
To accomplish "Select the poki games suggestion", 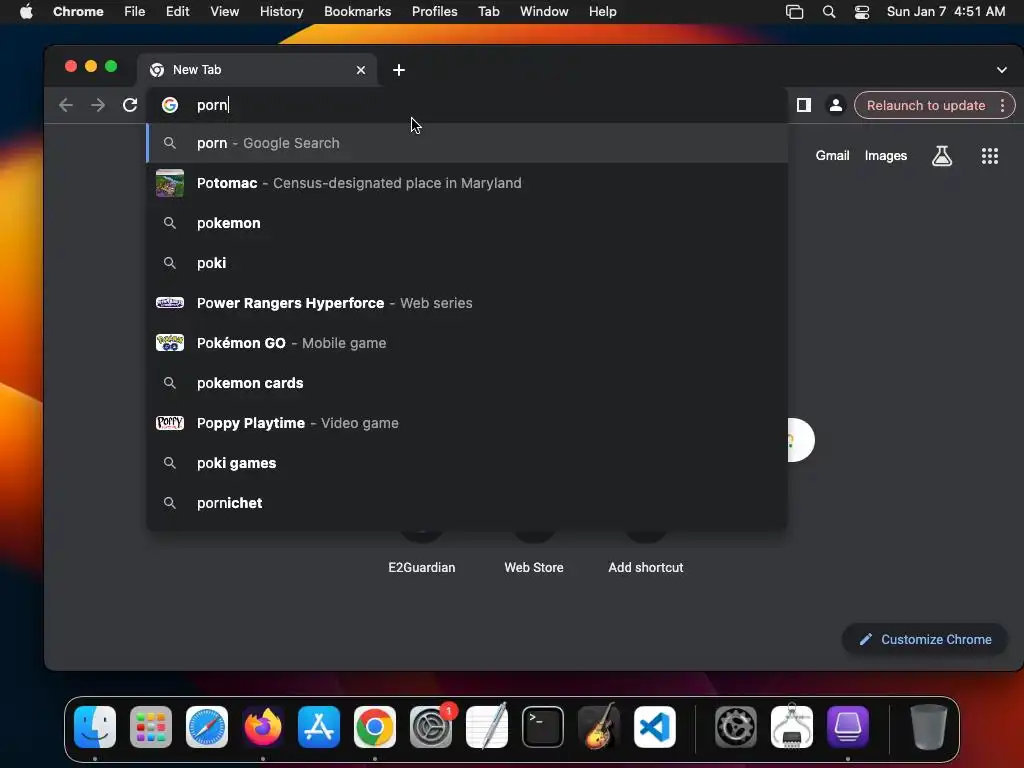I will (x=467, y=463).
